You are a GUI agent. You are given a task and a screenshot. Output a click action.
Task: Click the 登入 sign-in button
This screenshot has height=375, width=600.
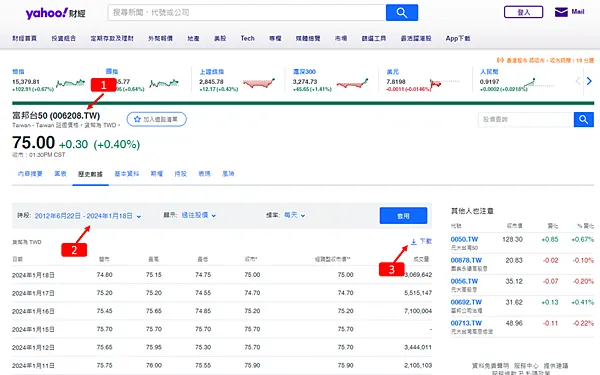(523, 12)
